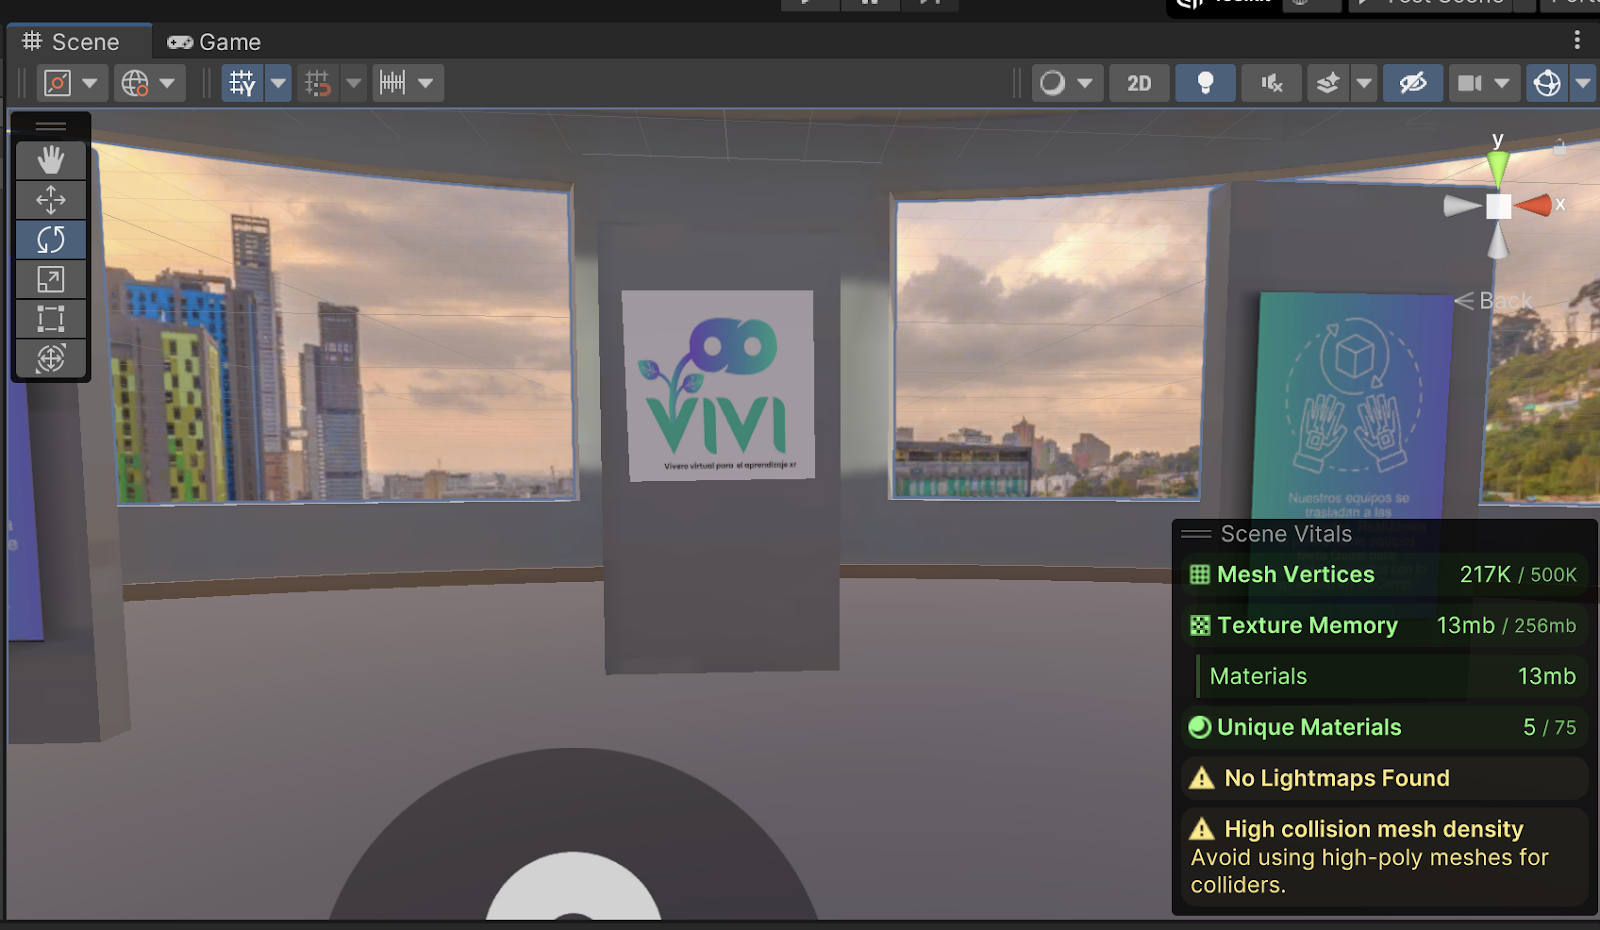The image size is (1600, 930).
Task: Open the camera settings dropdown arrow
Action: pyautogui.click(x=1502, y=83)
